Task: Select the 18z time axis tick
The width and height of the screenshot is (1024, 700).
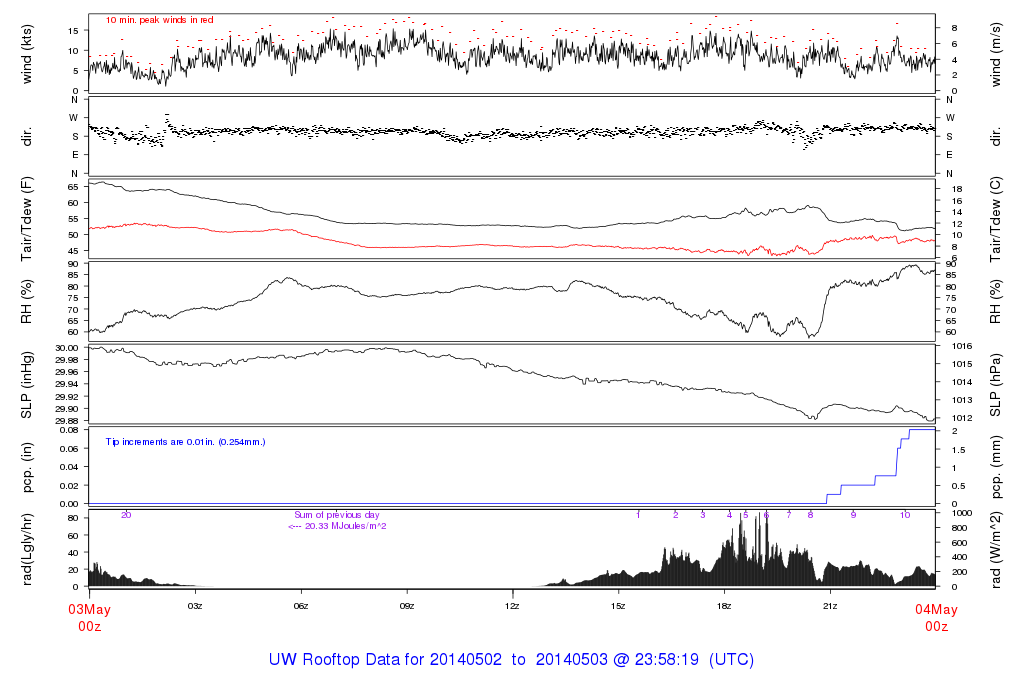Action: [x=724, y=606]
